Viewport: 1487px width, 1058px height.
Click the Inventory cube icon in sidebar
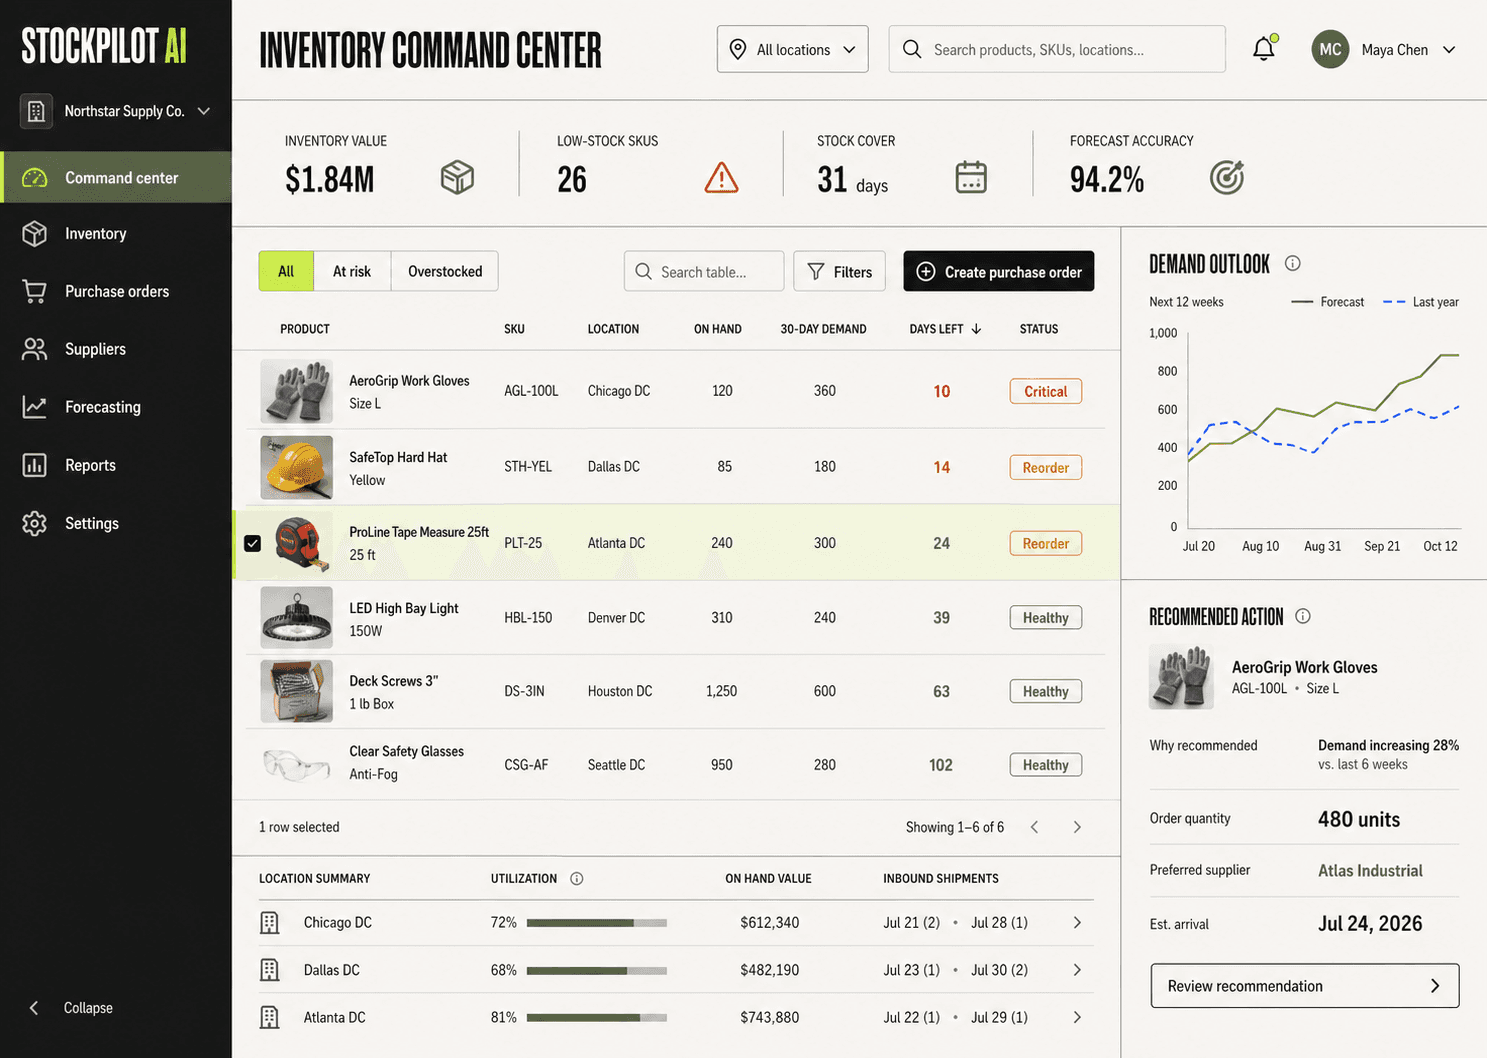point(35,234)
